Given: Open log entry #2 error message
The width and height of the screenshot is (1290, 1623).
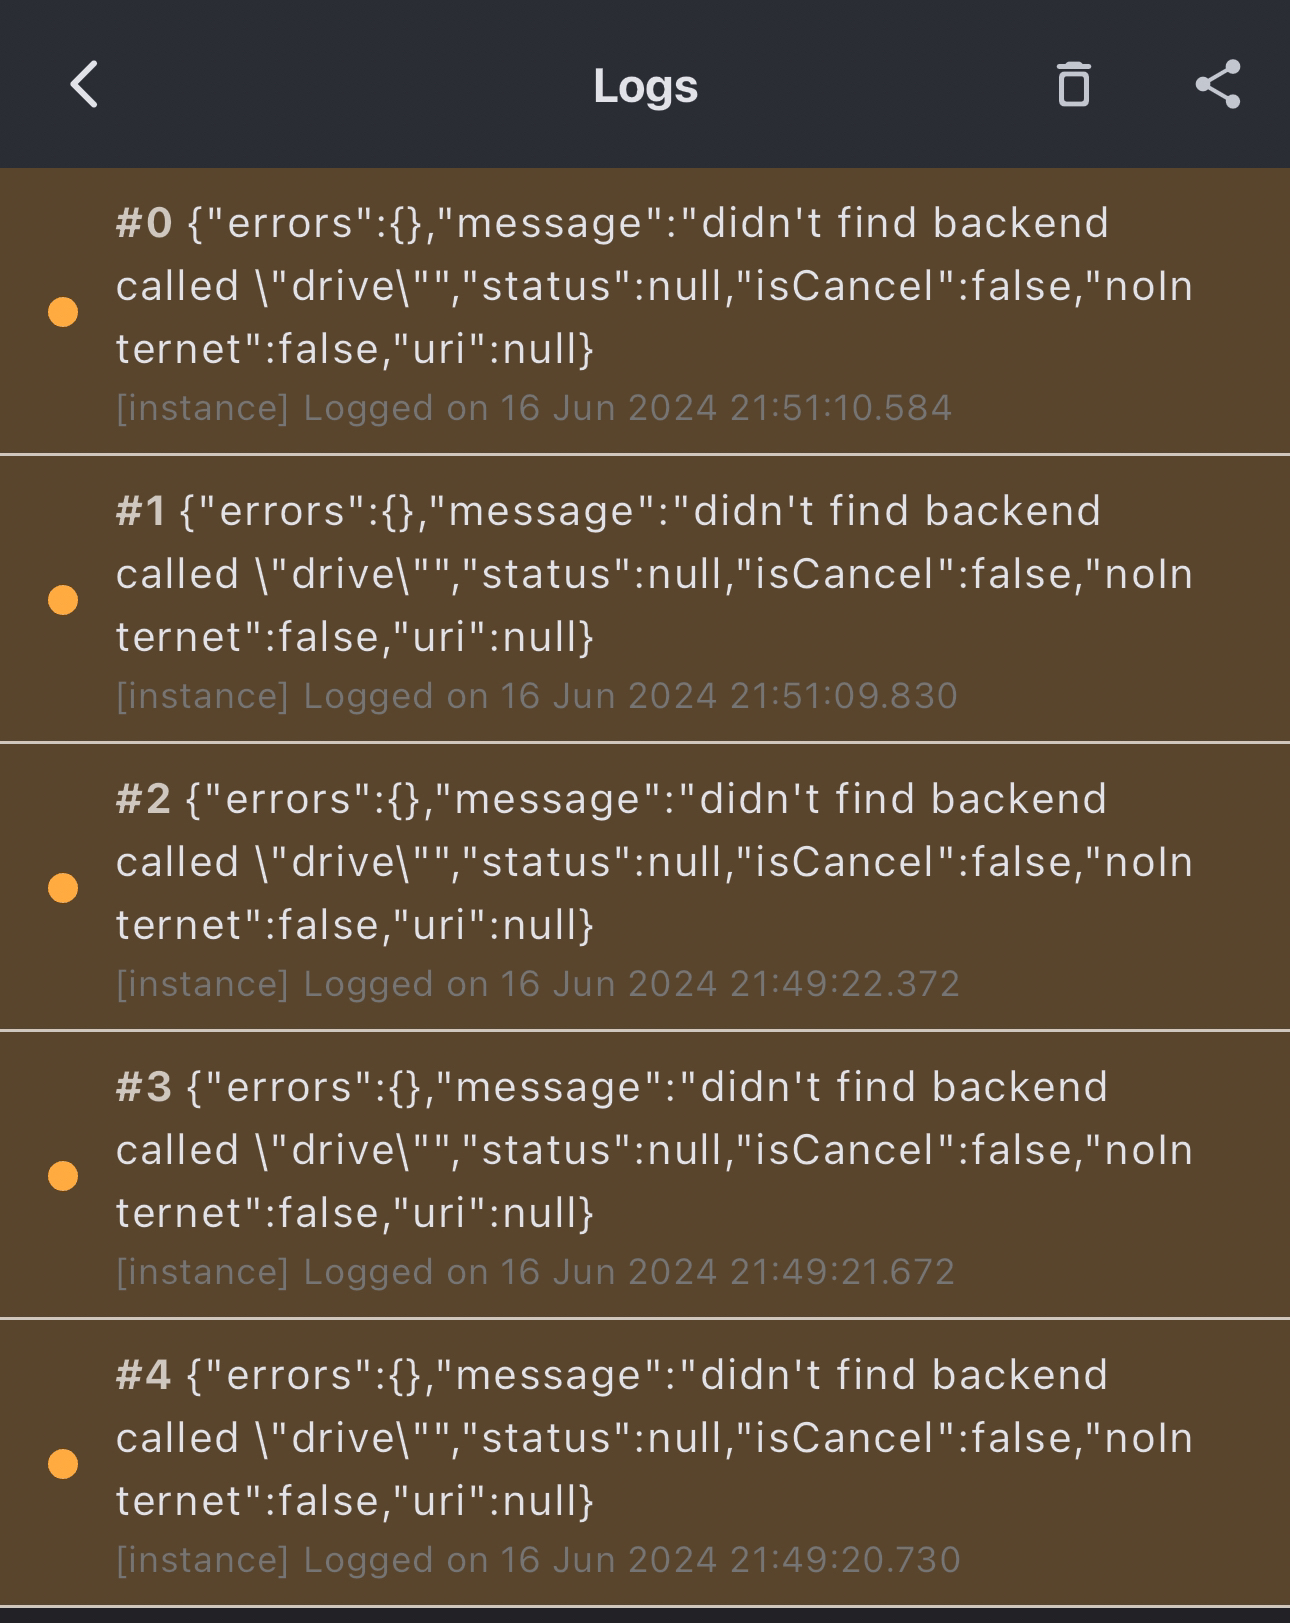Looking at the screenshot, I should [x=654, y=862].
